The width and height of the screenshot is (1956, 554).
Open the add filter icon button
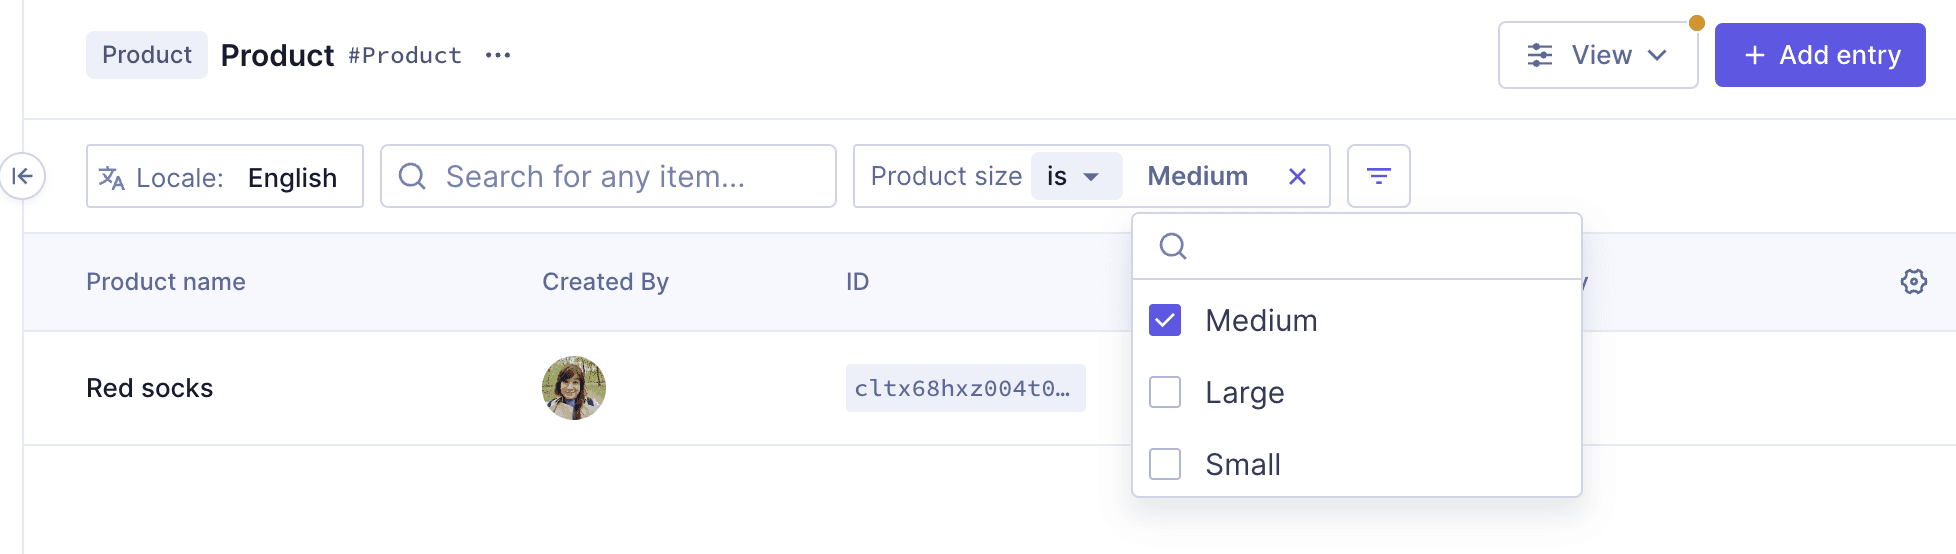pyautogui.click(x=1378, y=177)
